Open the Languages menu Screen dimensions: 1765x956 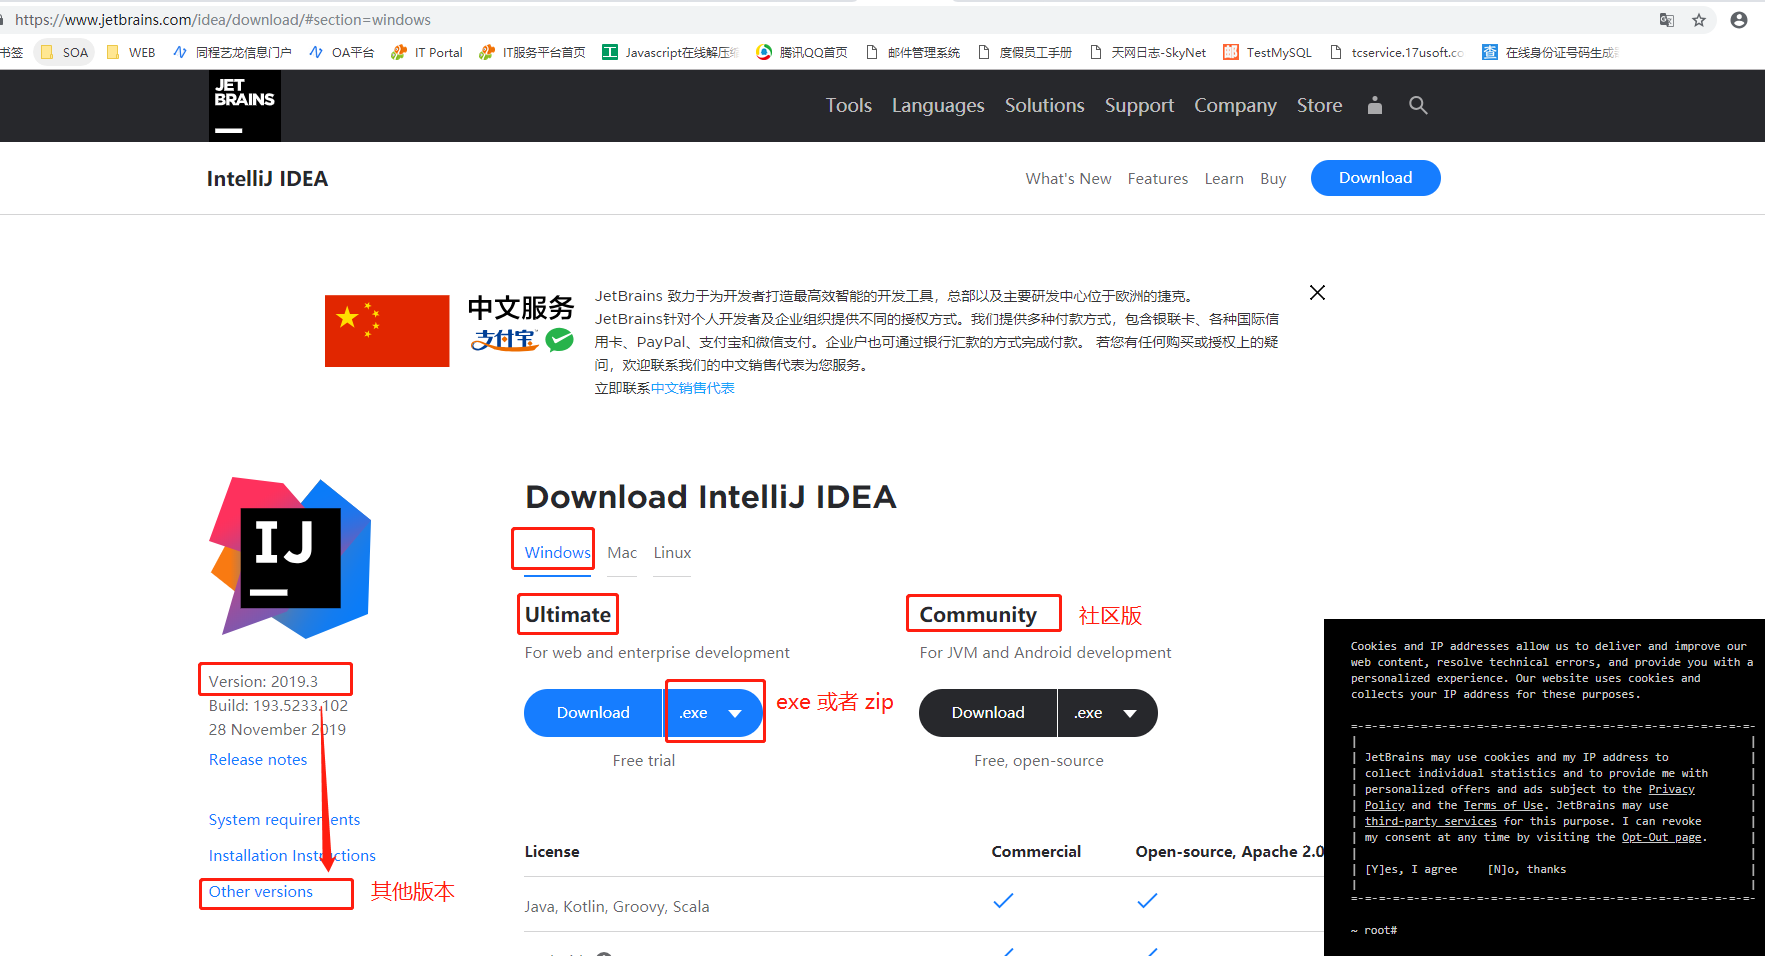(x=938, y=105)
